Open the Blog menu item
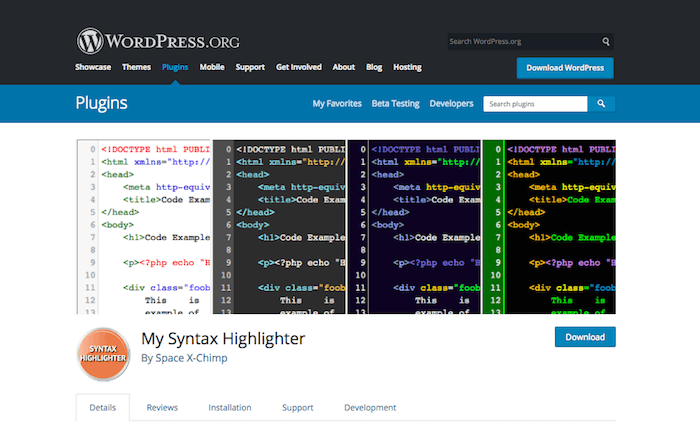This screenshot has height=430, width=700. [374, 67]
